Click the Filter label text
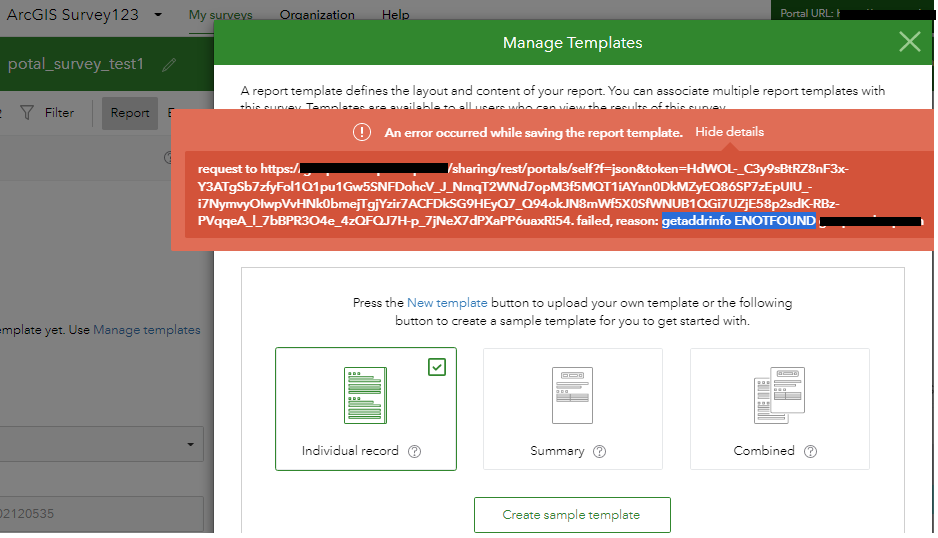 [59, 113]
